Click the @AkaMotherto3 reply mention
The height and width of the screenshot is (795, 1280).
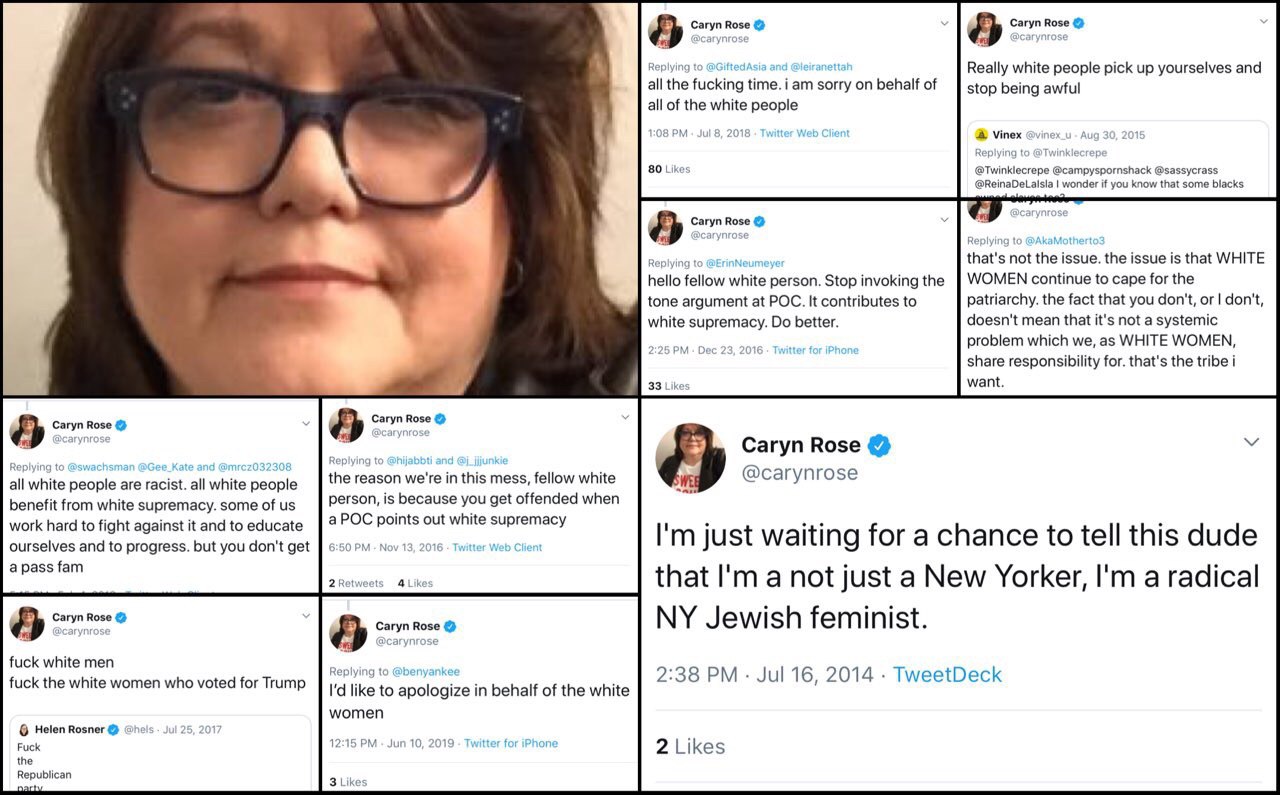[x=1065, y=241]
